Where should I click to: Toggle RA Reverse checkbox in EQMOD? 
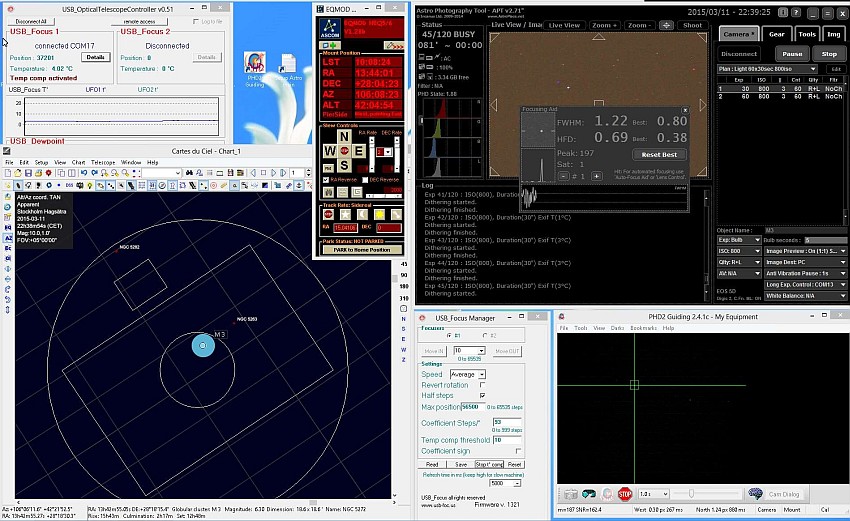pyautogui.click(x=326, y=179)
